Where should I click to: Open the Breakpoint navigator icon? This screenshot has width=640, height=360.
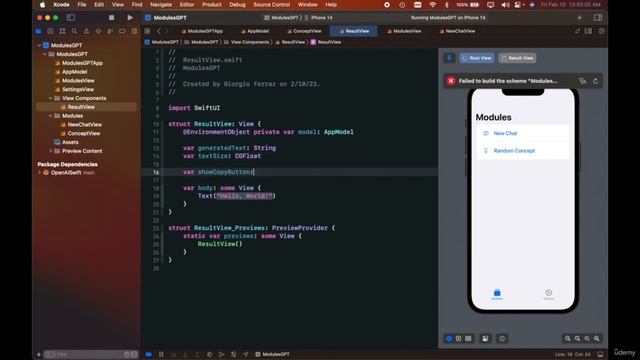[122, 31]
